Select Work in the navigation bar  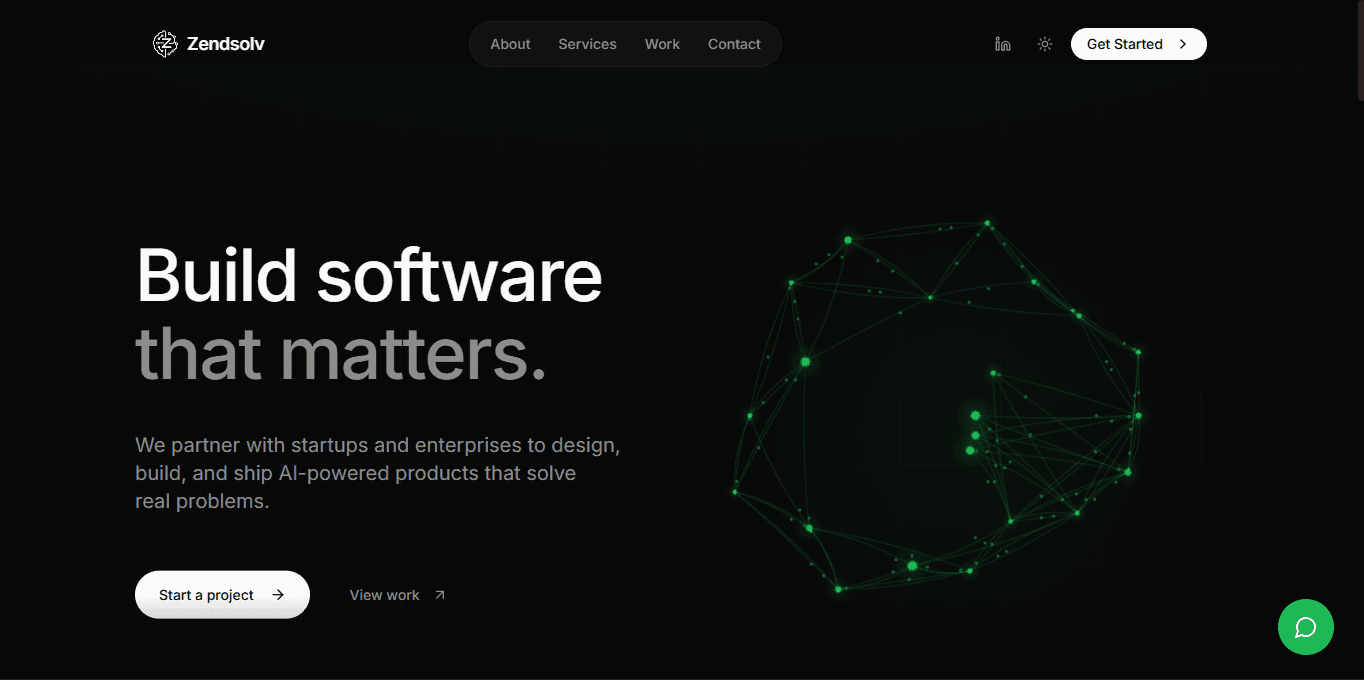[662, 44]
